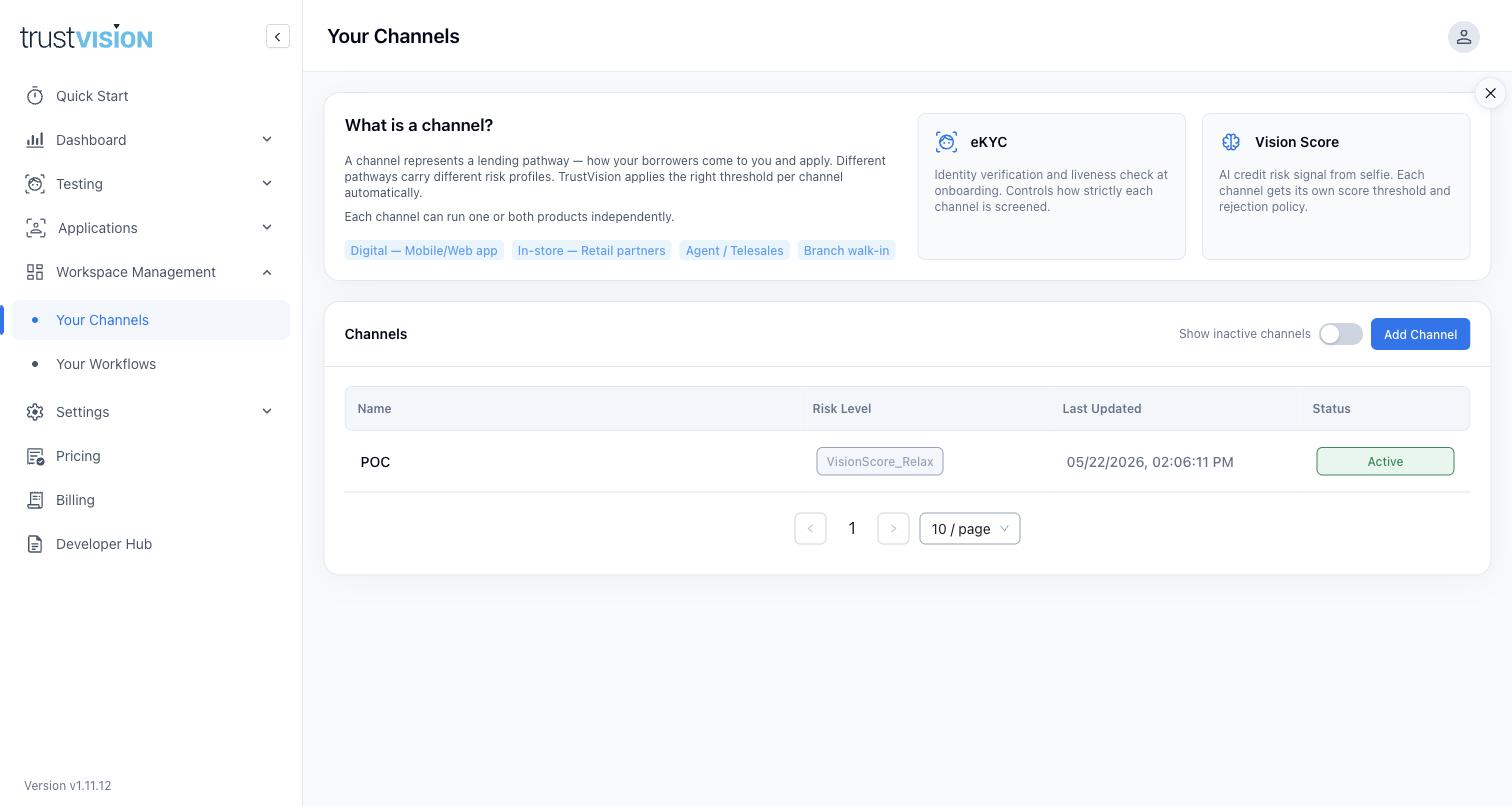Close the 'What is a channel?' info panel
This screenshot has width=1512, height=806.
pyautogui.click(x=1490, y=93)
